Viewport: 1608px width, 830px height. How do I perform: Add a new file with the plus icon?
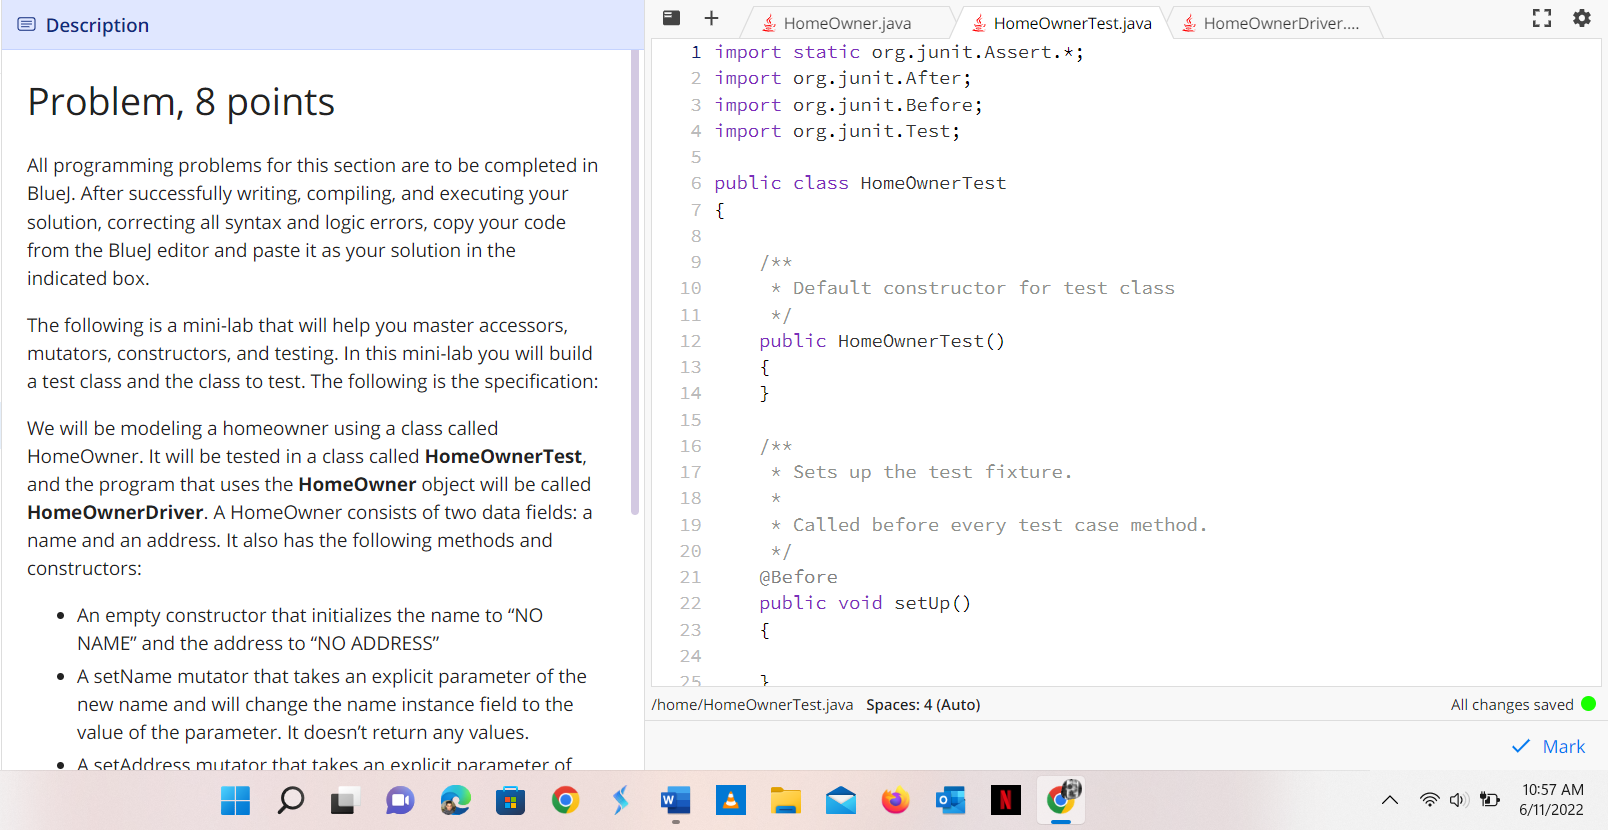pos(711,18)
